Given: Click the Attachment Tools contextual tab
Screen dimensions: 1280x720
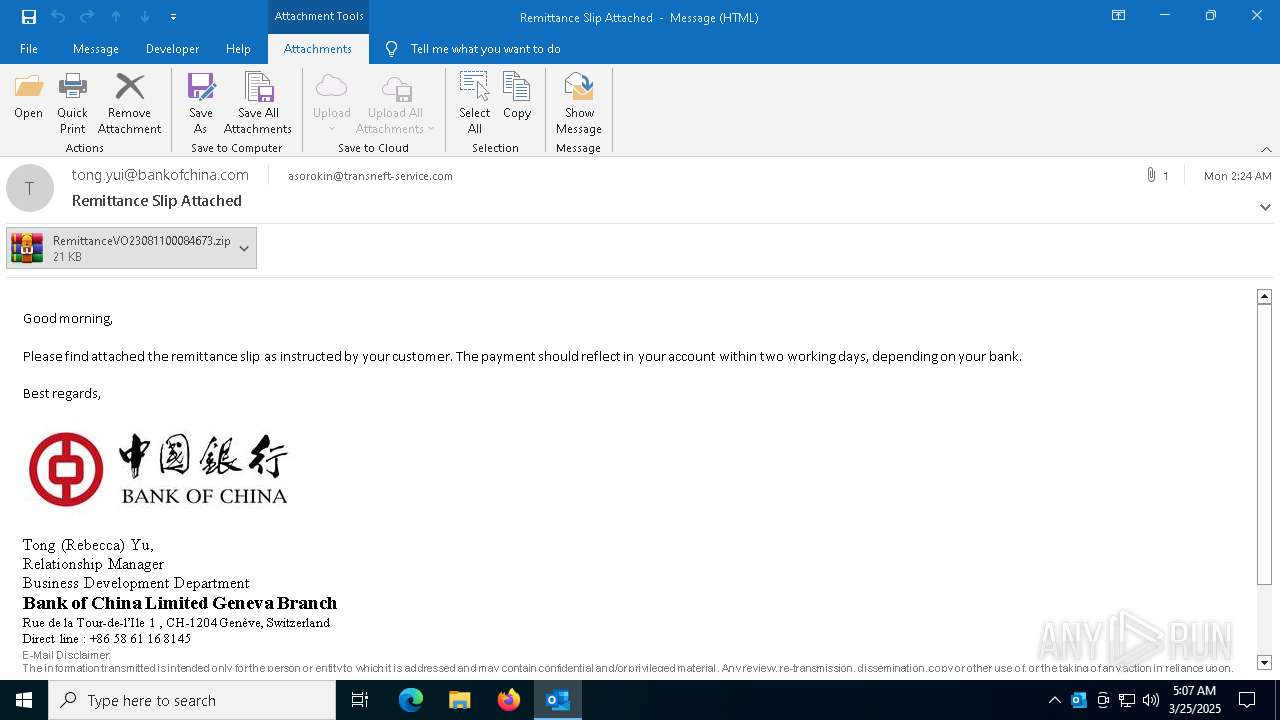Looking at the screenshot, I should pos(319,16).
